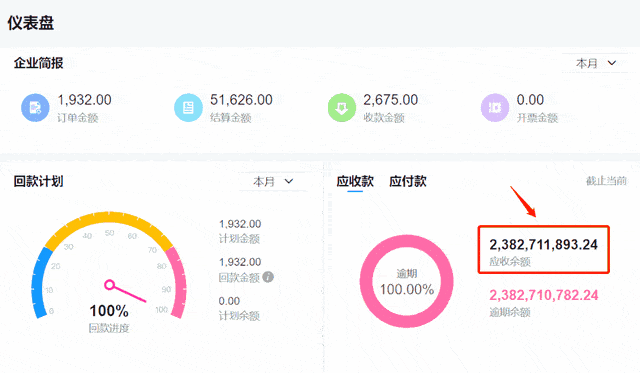Click the 1,932.00 订单金额 value
This screenshot has height=373, width=640.
click(84, 100)
